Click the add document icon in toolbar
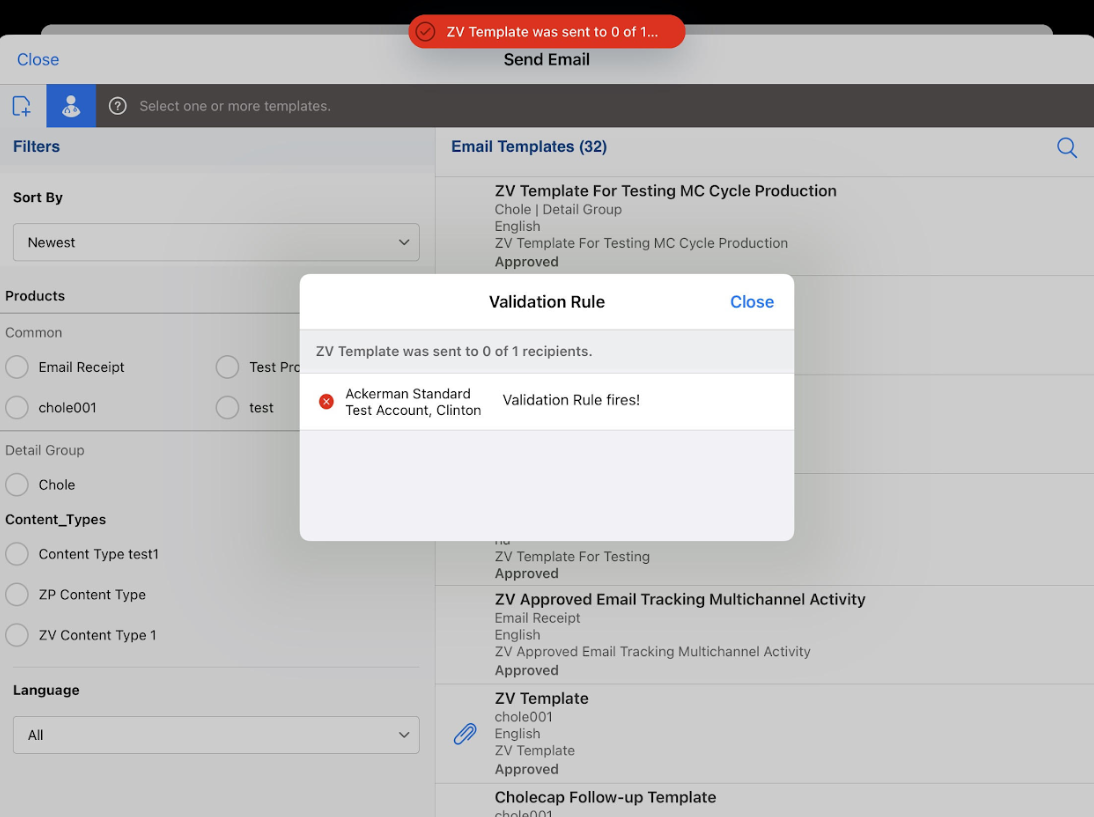This screenshot has width=1094, height=817. pos(22,106)
